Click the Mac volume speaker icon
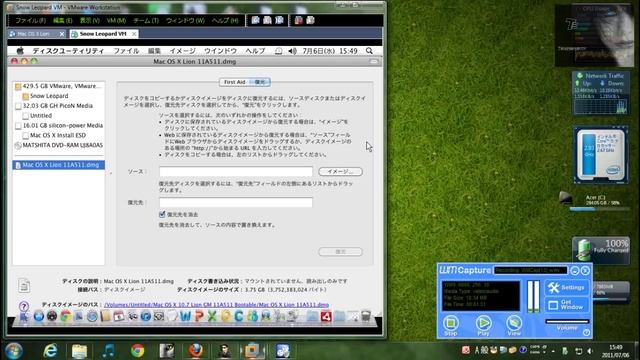 [x=292, y=51]
